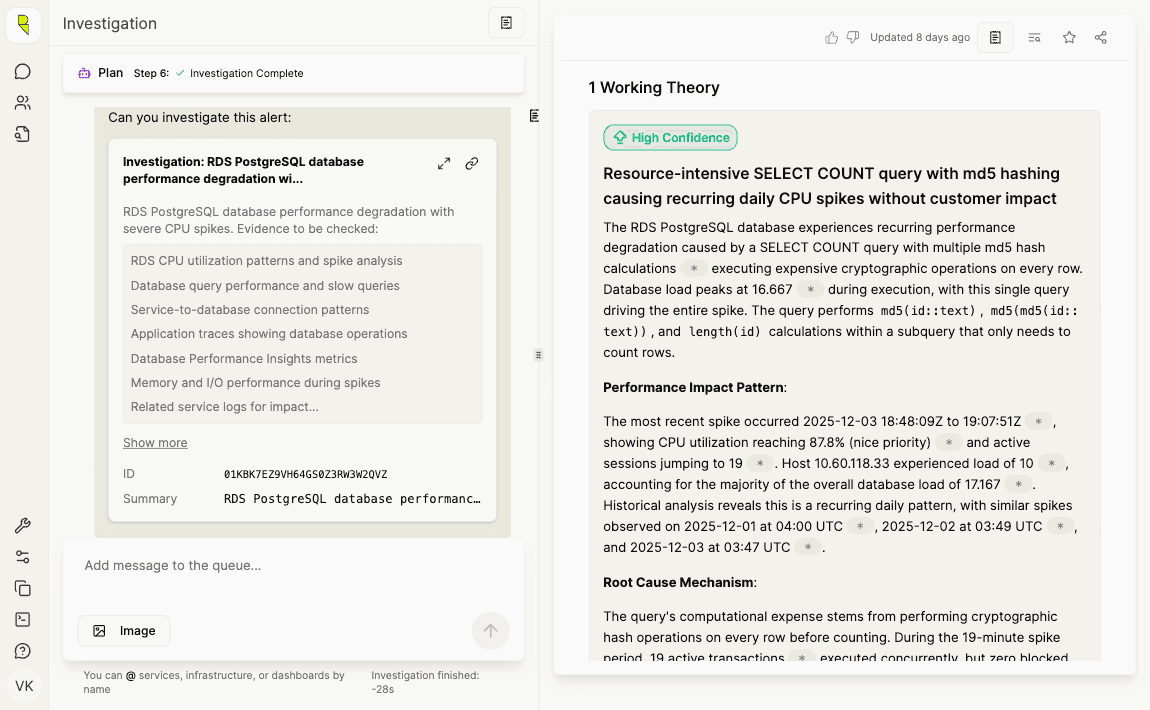Copy link of the investigation alert card
1150x710 pixels.
(472, 163)
